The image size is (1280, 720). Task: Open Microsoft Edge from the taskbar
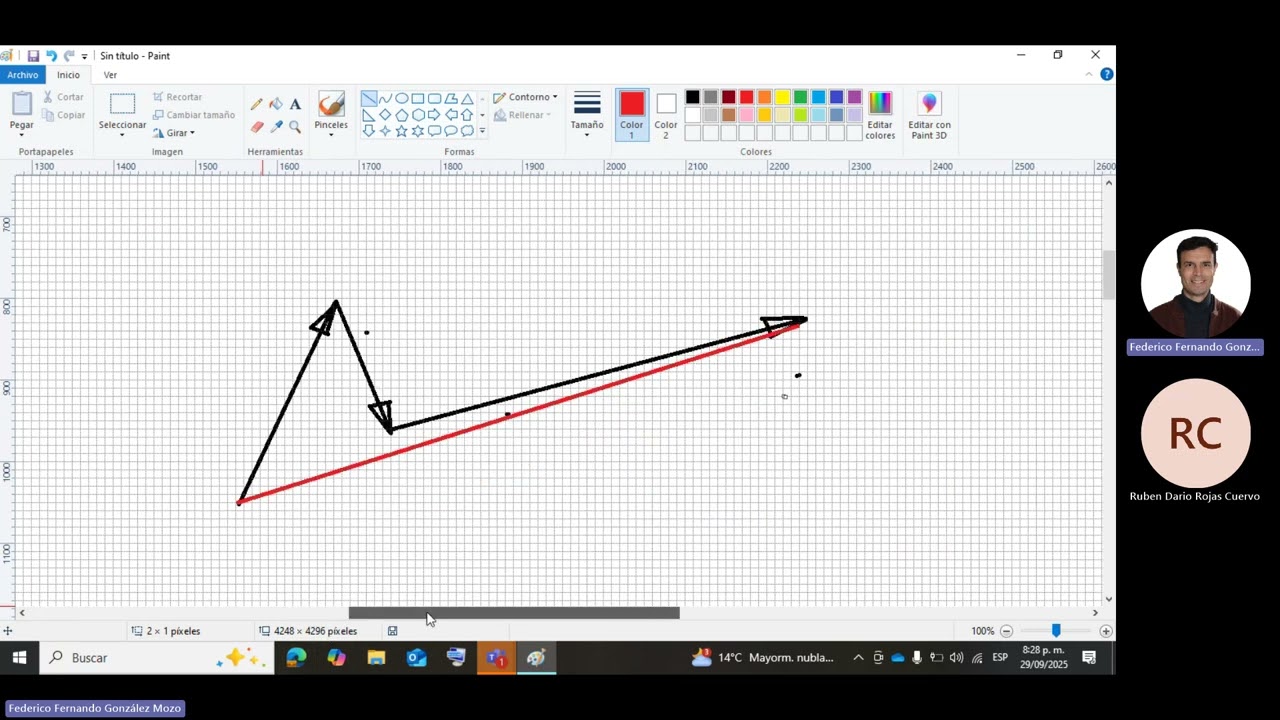[x=296, y=657]
